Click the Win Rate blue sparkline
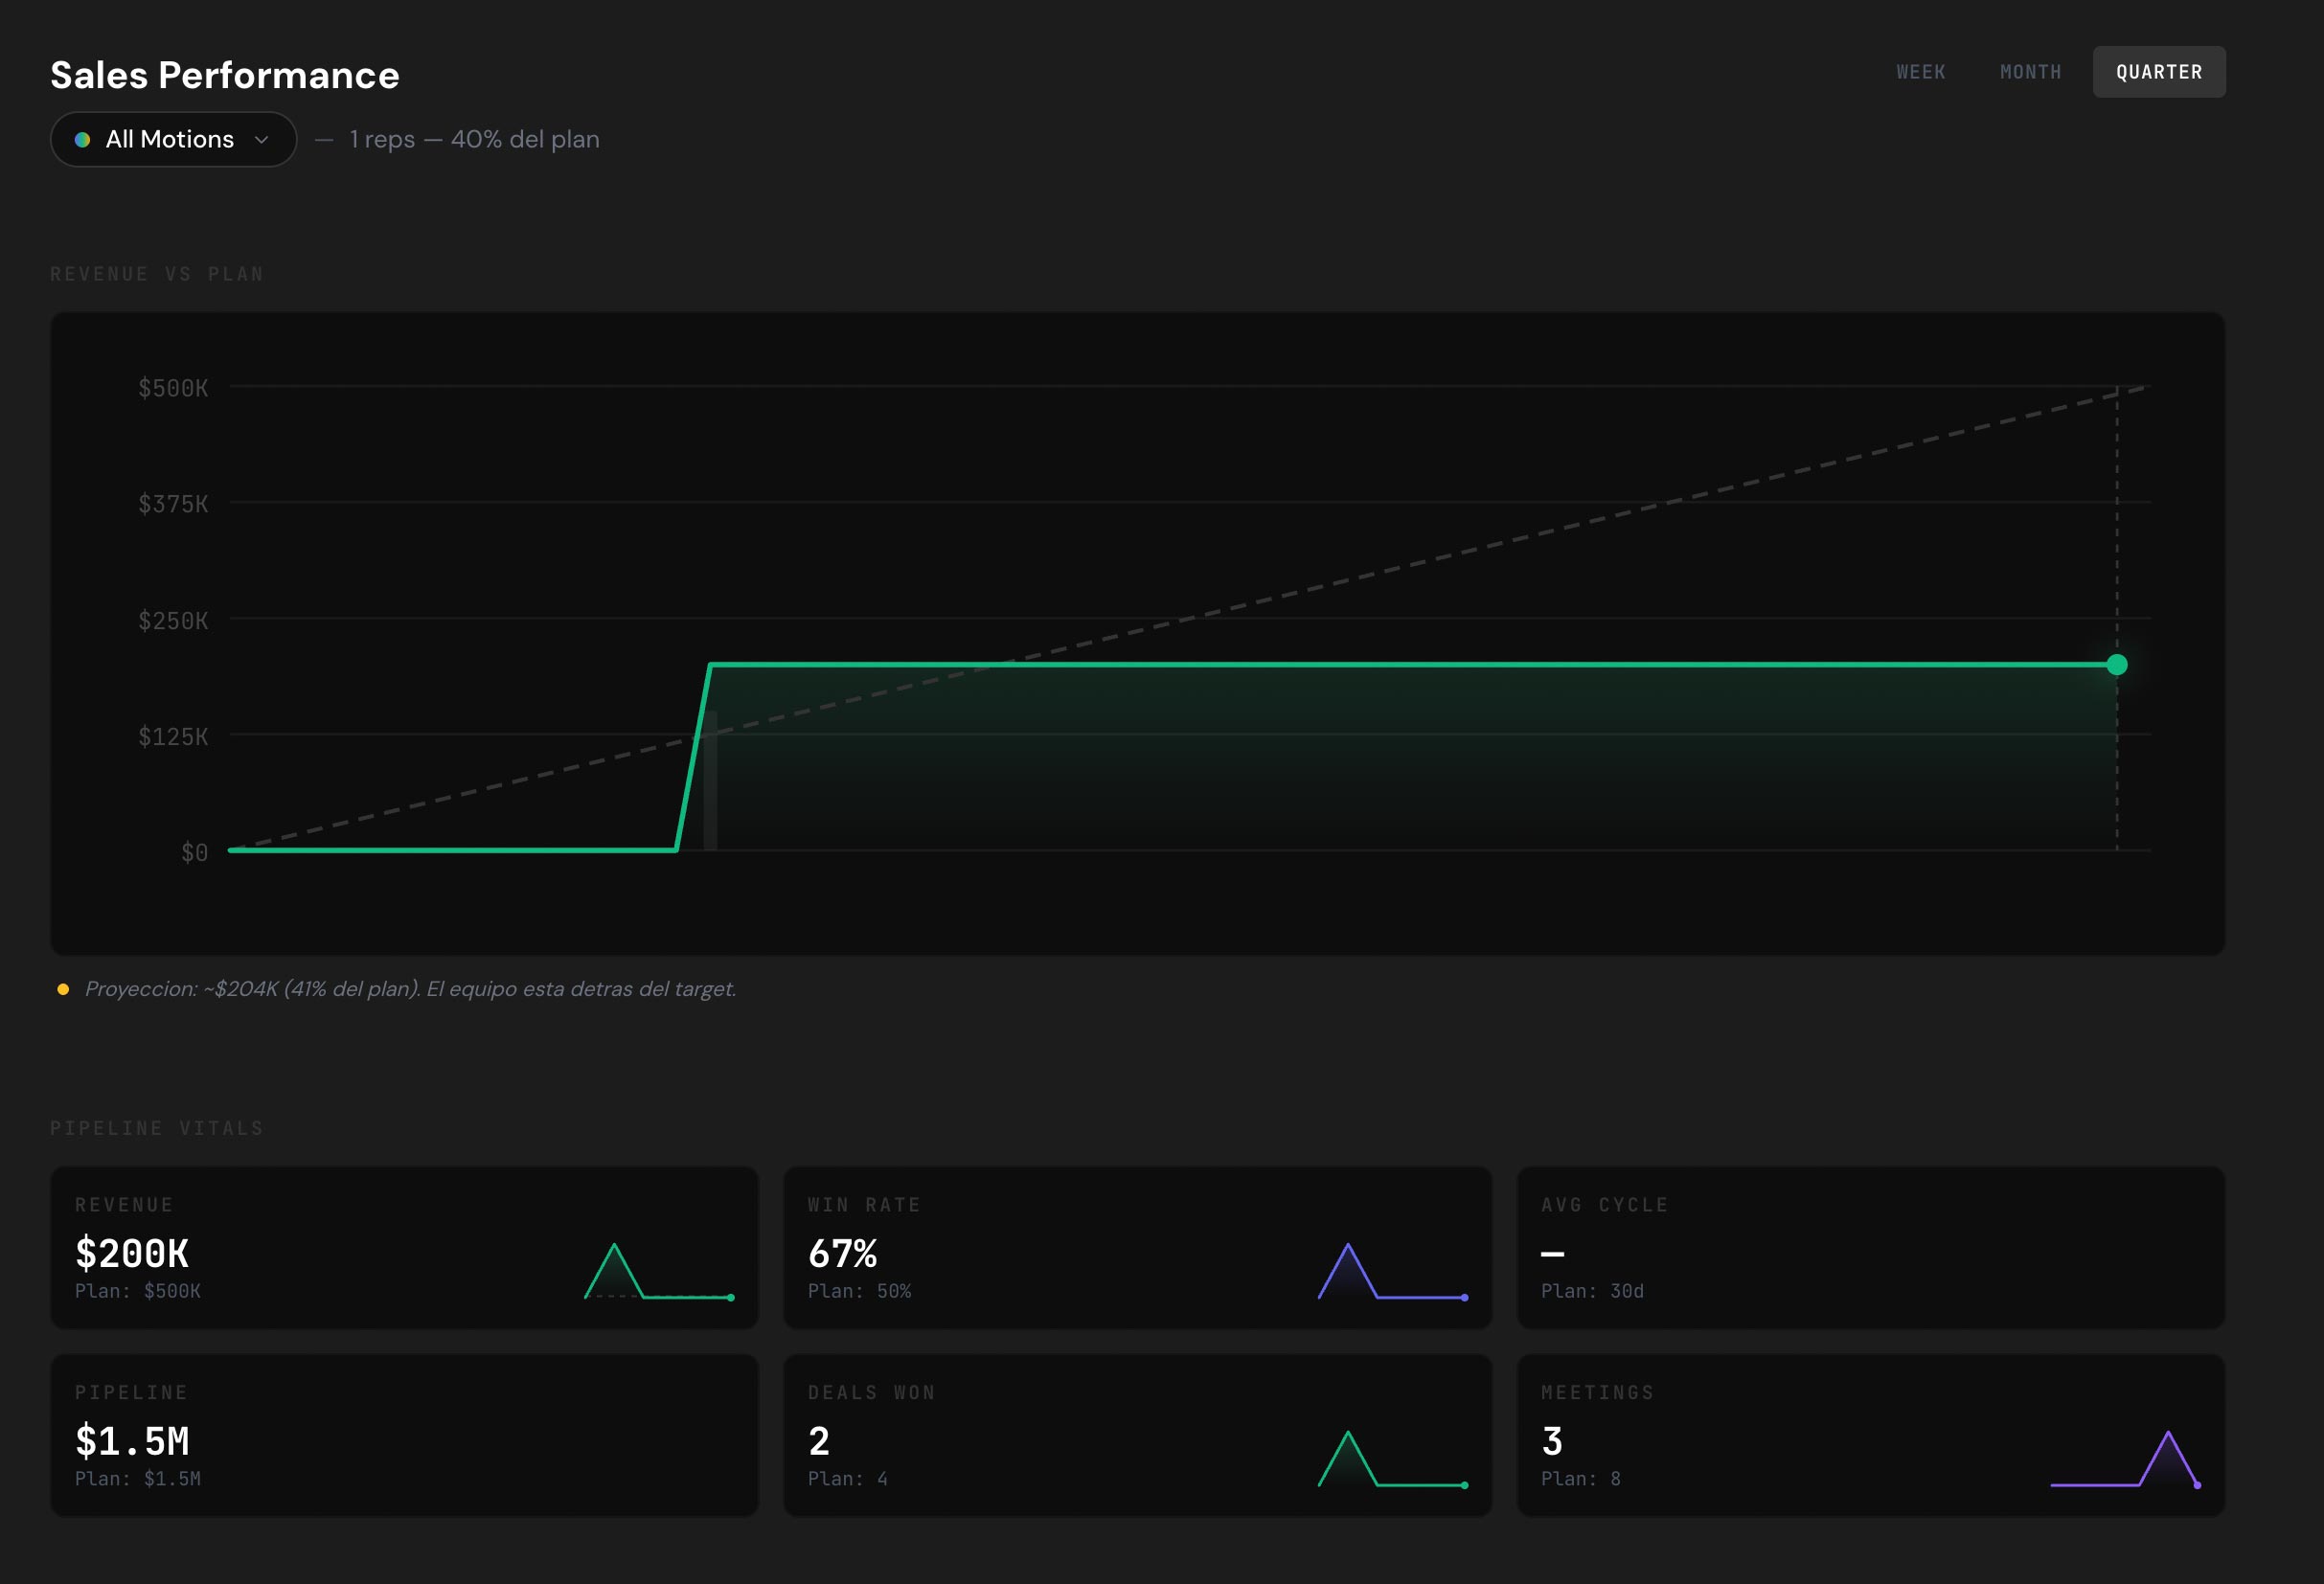Image resolution: width=2324 pixels, height=1584 pixels. (x=1393, y=1272)
